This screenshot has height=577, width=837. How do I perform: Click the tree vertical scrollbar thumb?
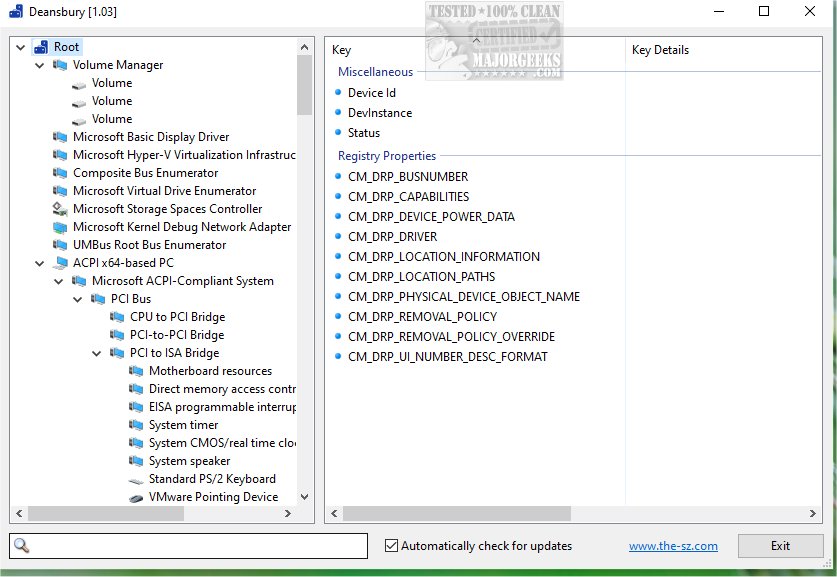point(305,85)
